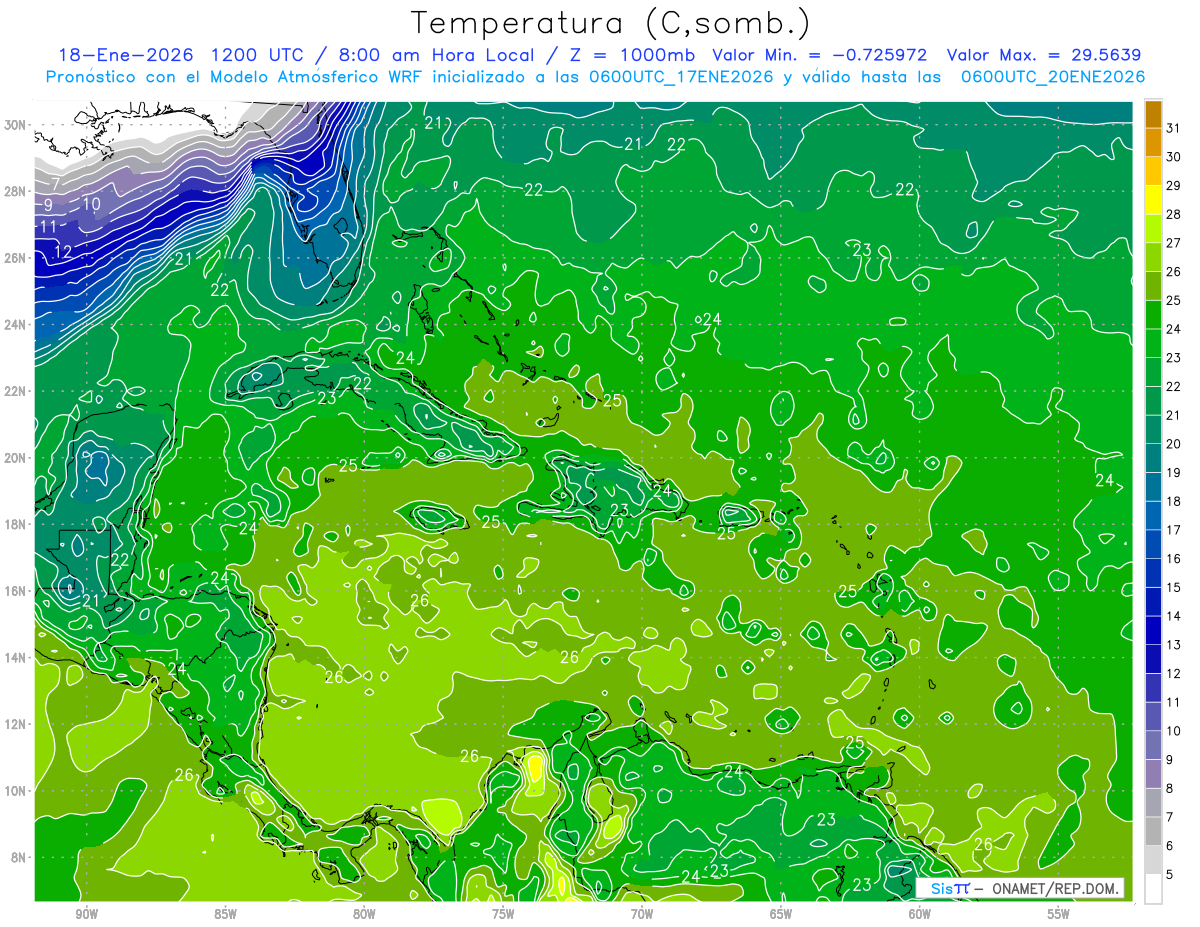This screenshot has width=1200, height=927.
Task: Click the '60W' longitude axis label
Action: 920,914
